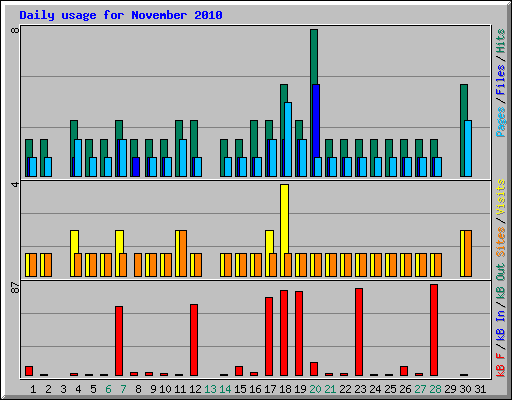
Task: Click the yellow visits bar on day 4
Action: click(74, 241)
